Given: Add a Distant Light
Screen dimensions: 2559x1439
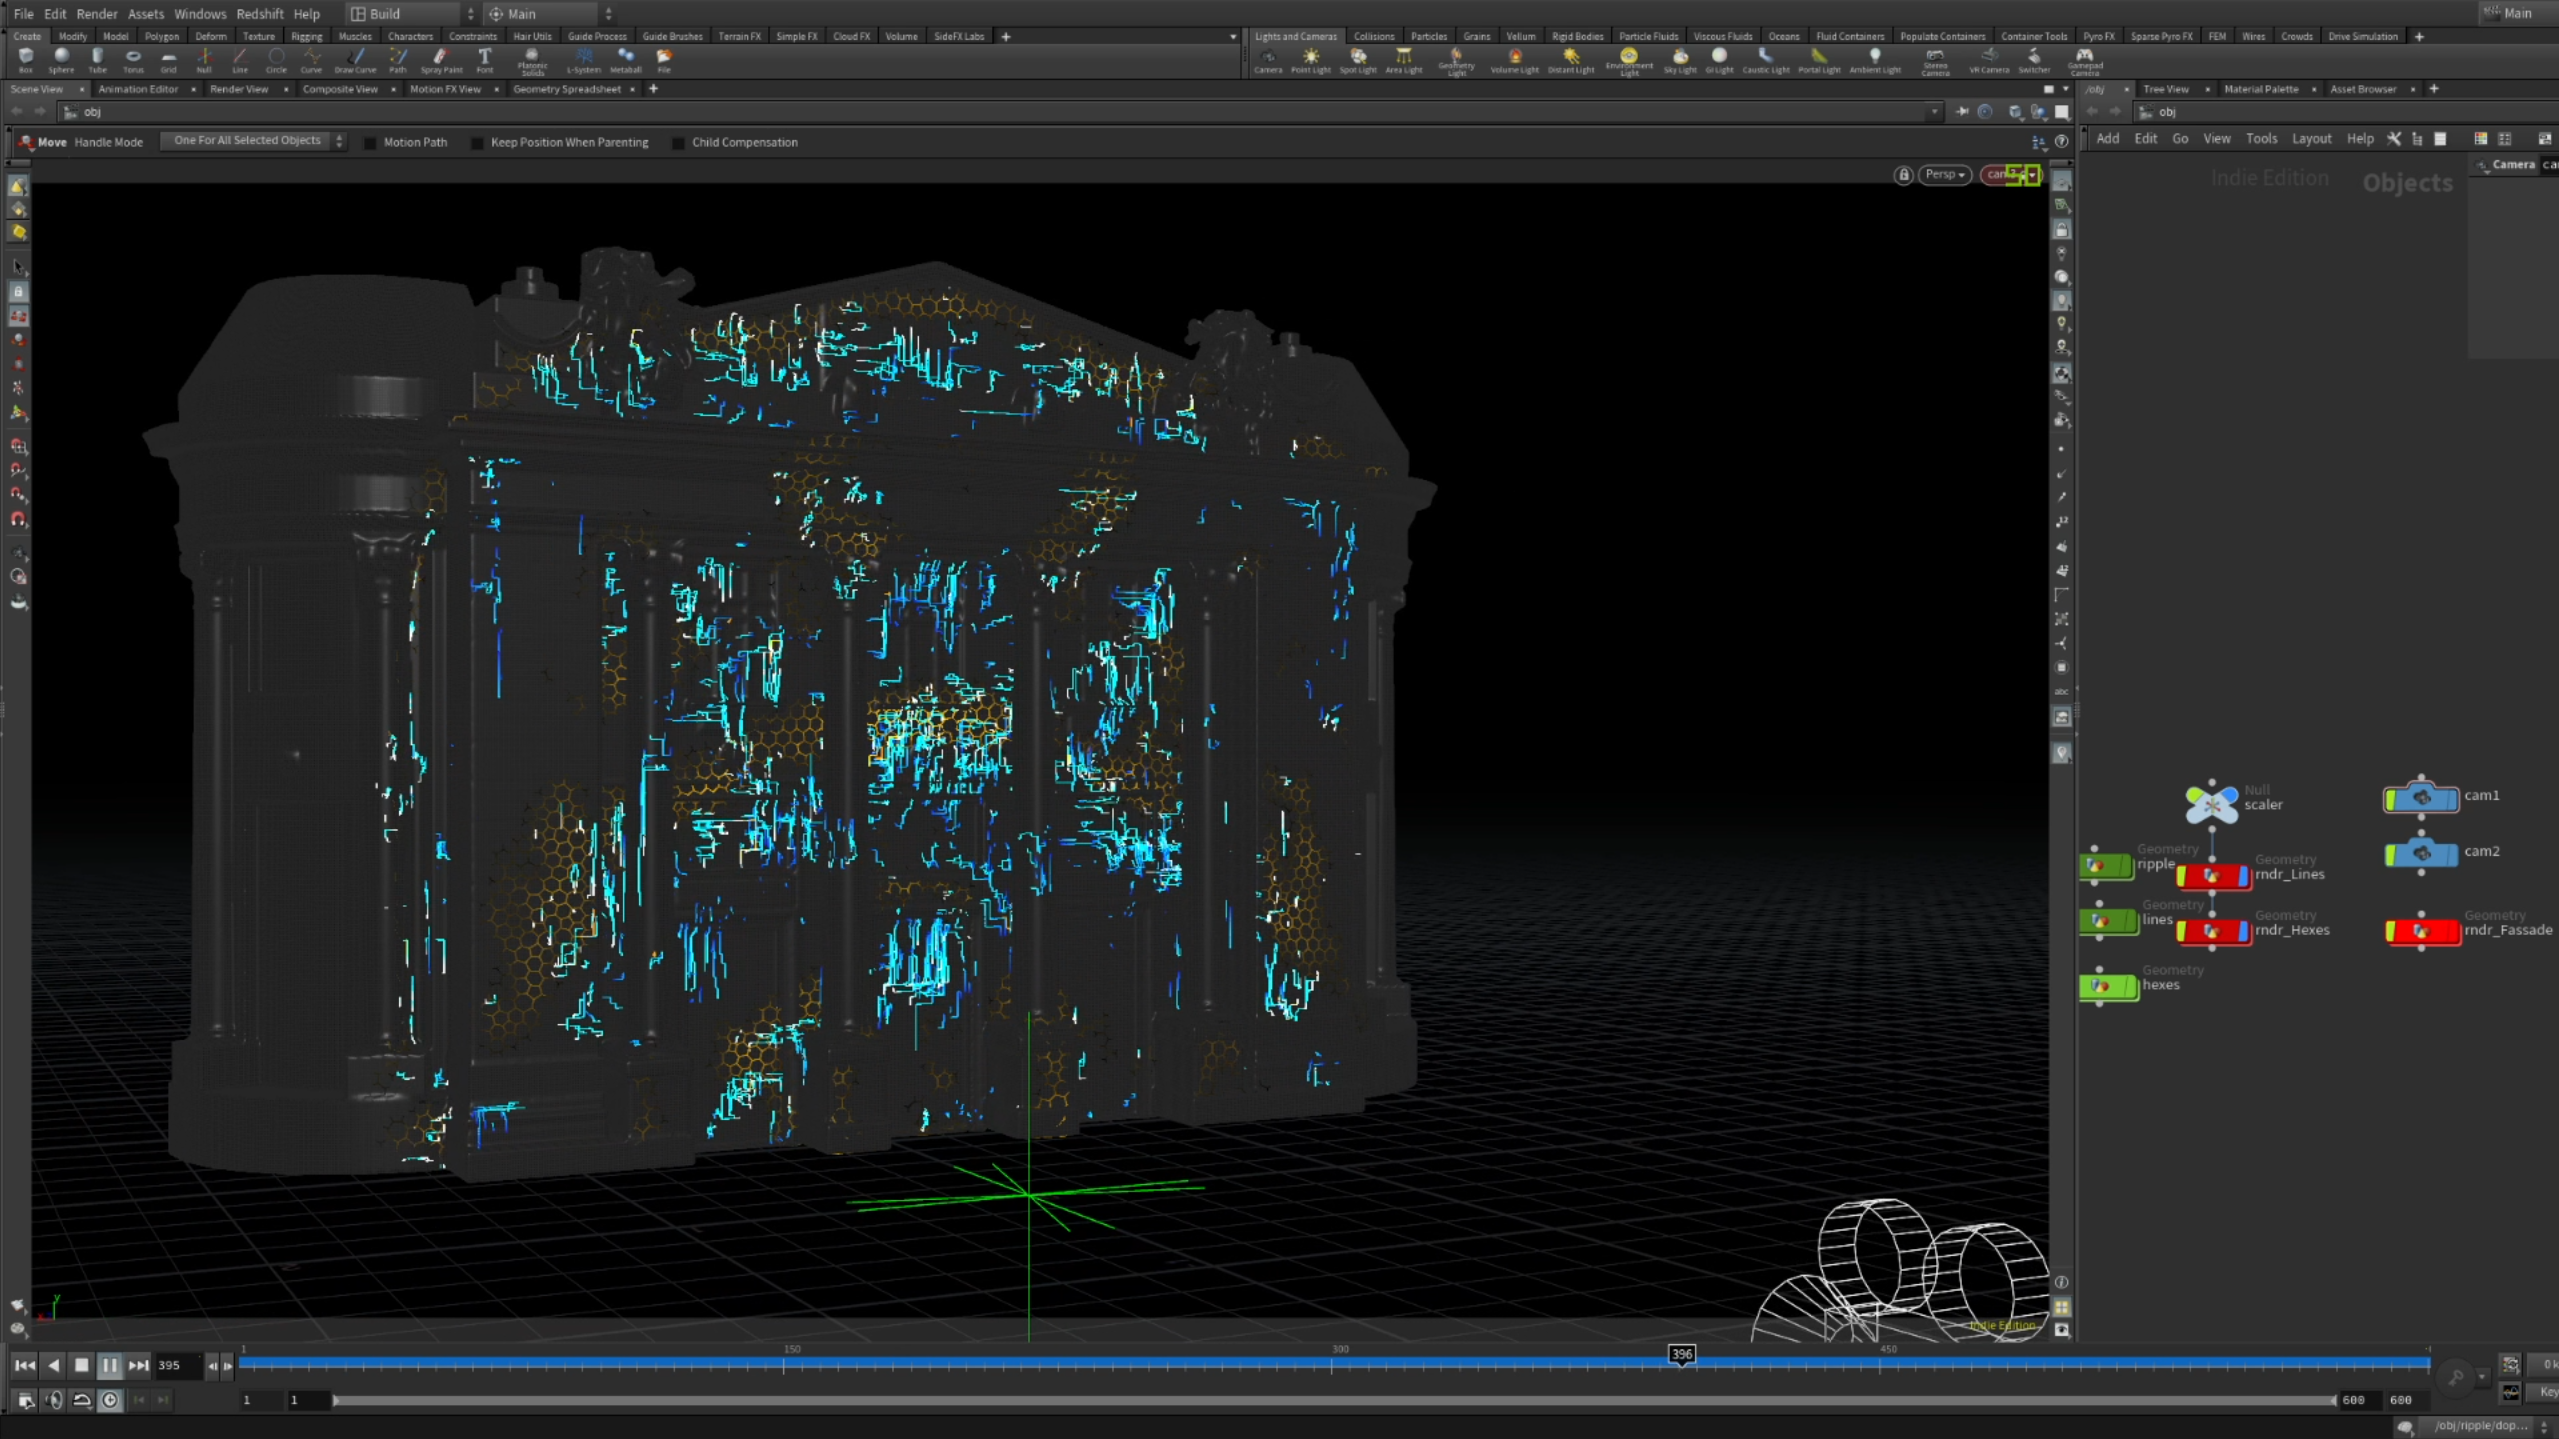Looking at the screenshot, I should [x=1571, y=61].
